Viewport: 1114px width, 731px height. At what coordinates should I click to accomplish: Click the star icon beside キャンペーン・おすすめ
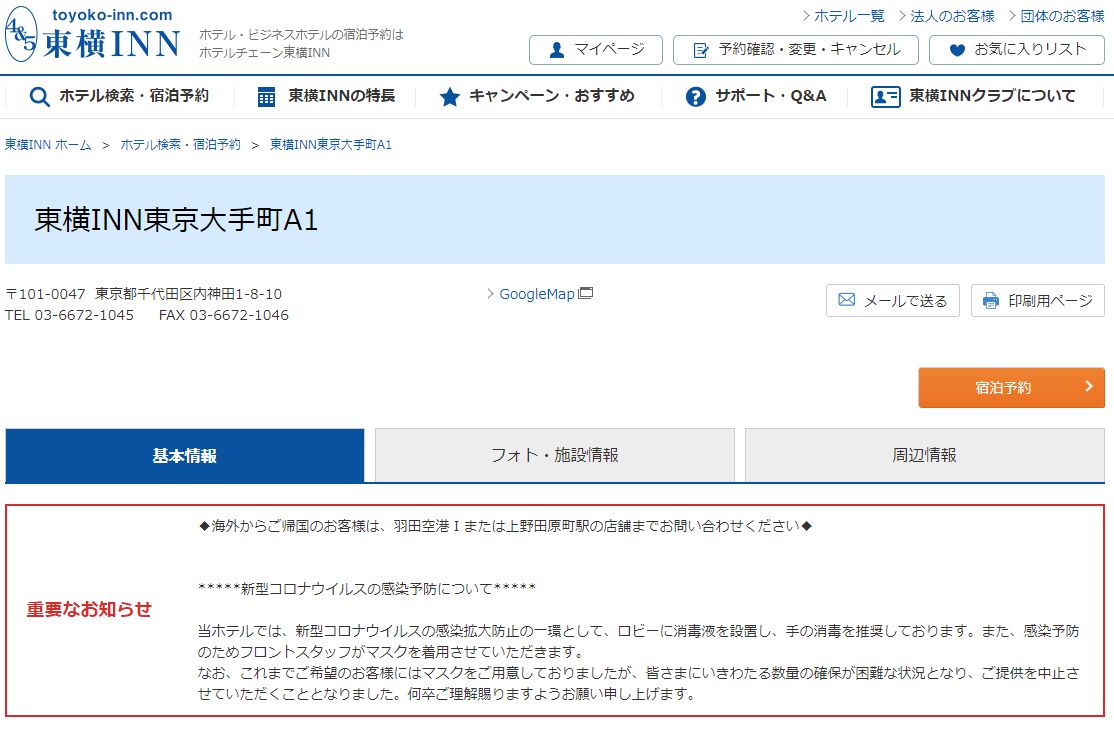[450, 97]
